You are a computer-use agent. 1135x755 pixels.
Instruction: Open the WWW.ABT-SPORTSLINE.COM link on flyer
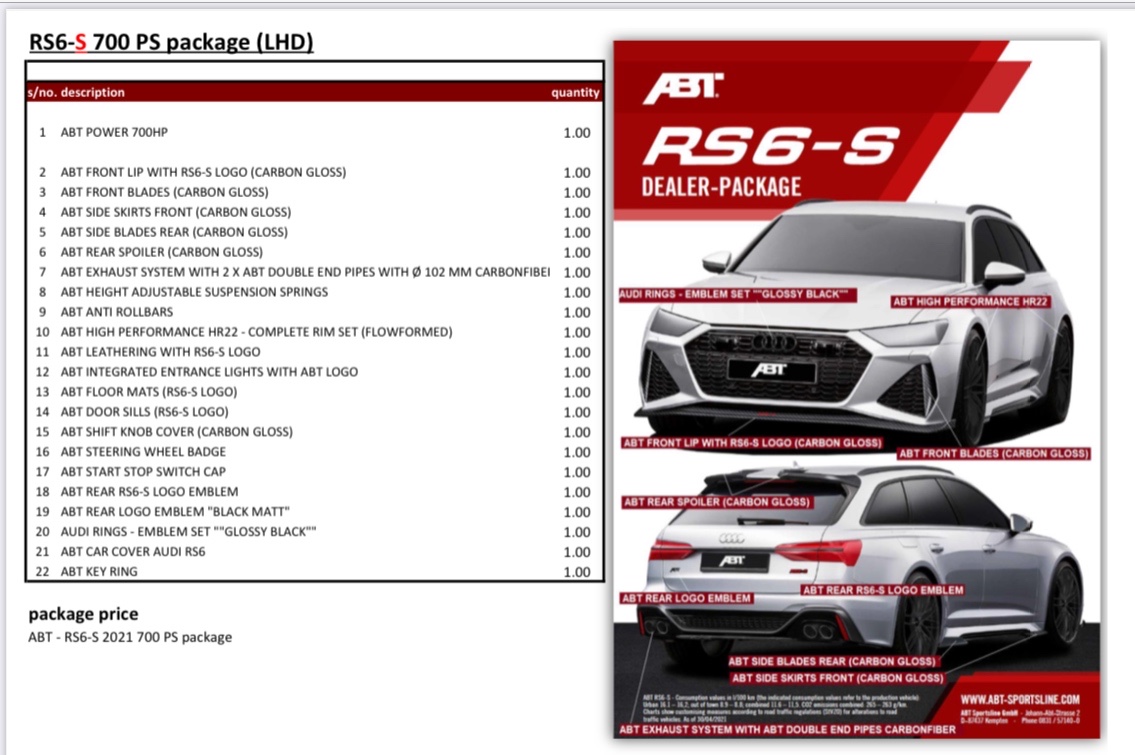pyautogui.click(x=1020, y=699)
